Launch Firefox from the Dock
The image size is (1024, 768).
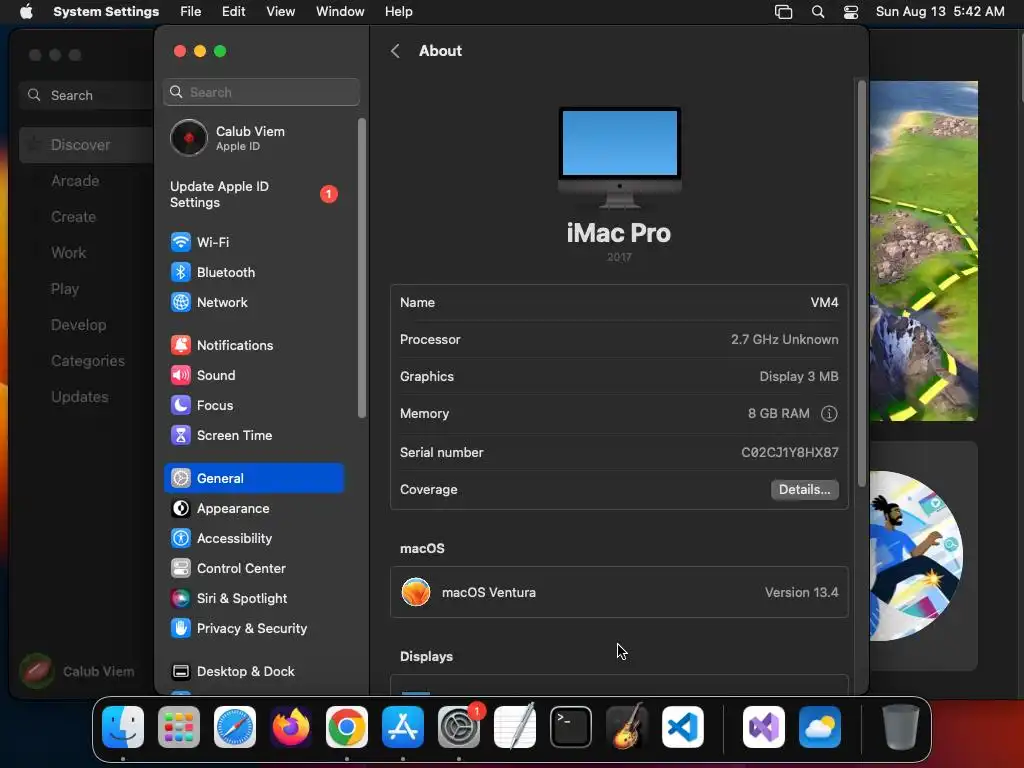(291, 727)
